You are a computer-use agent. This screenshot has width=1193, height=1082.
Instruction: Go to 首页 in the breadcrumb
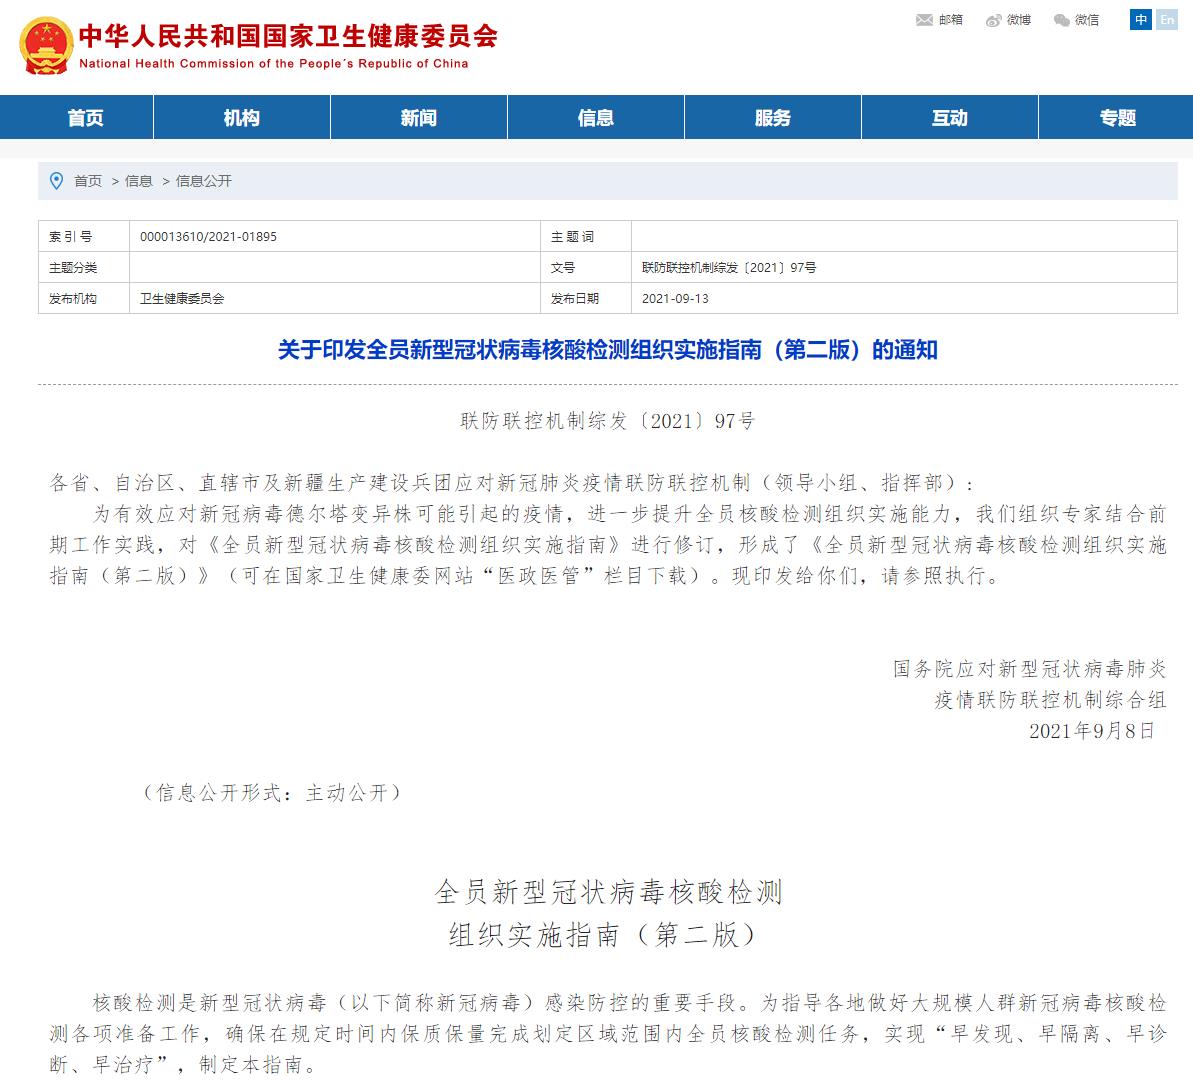(x=88, y=181)
